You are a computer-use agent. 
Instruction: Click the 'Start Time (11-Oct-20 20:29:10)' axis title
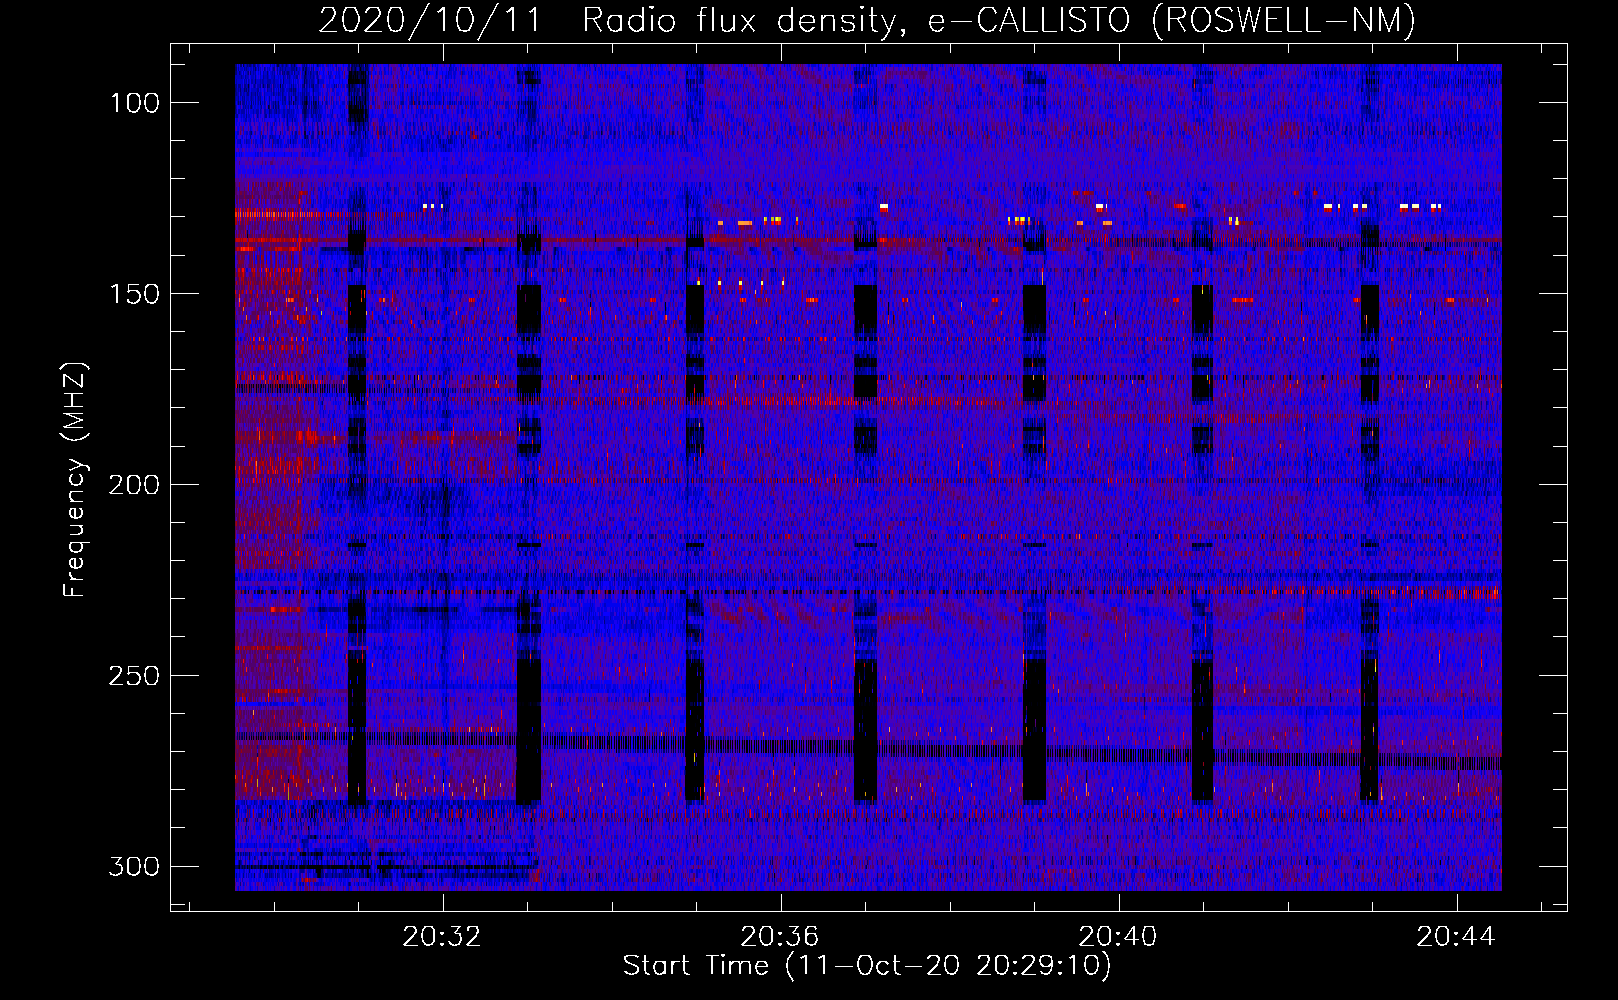click(867, 966)
